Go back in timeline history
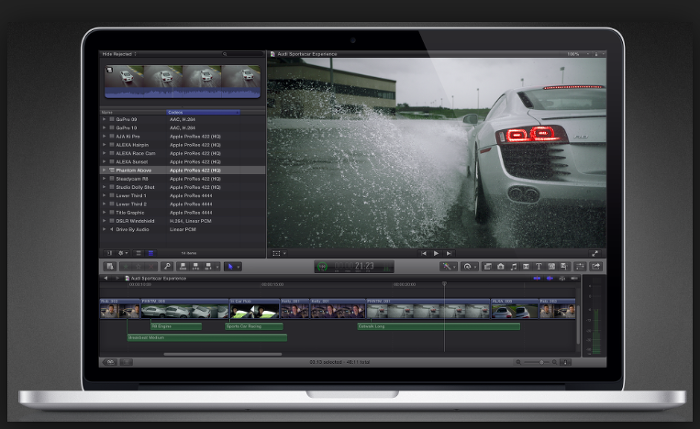The height and width of the screenshot is (429, 700). pos(106,278)
